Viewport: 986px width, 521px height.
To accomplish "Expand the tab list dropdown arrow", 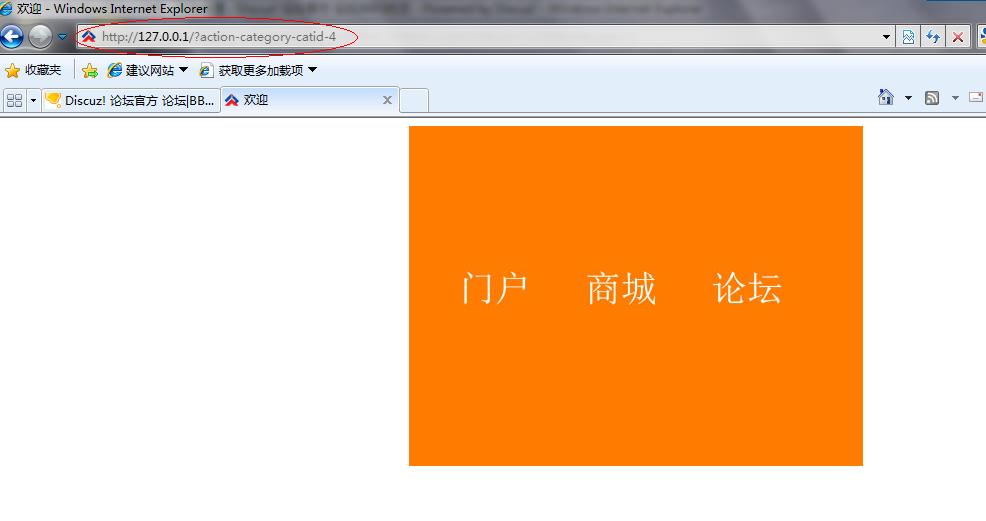I will (33, 100).
